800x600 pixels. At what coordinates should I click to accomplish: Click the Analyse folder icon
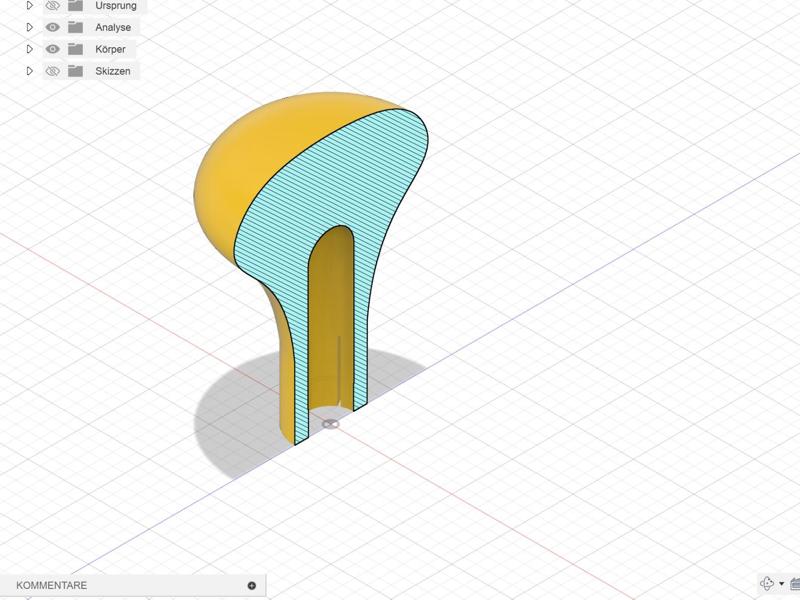[76, 27]
